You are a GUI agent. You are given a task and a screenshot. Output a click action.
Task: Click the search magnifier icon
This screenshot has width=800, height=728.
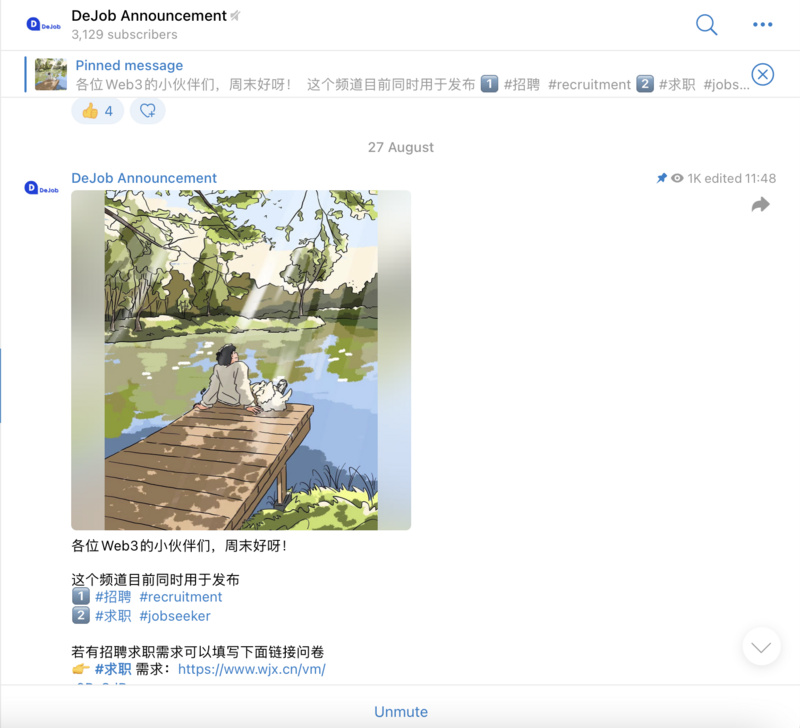pos(706,25)
